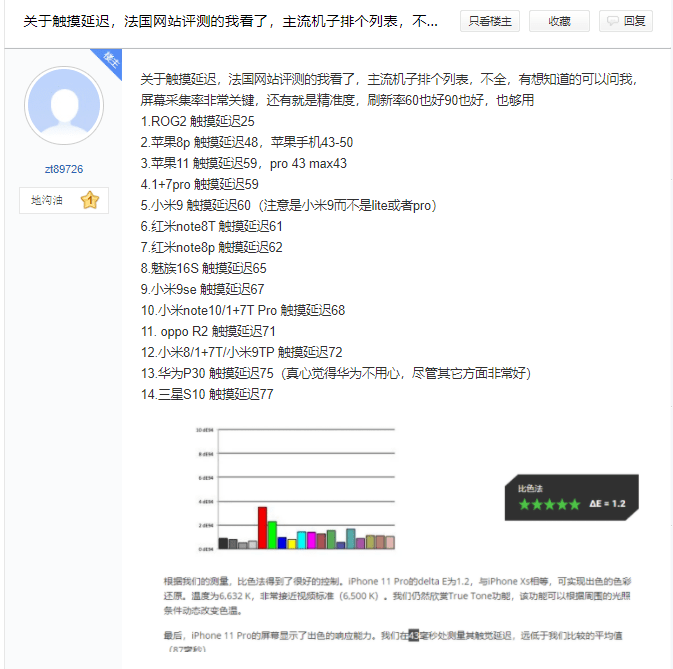Image resolution: width=673 pixels, height=669 pixels.
Task: Click the thread title at the top
Action: 230,21
